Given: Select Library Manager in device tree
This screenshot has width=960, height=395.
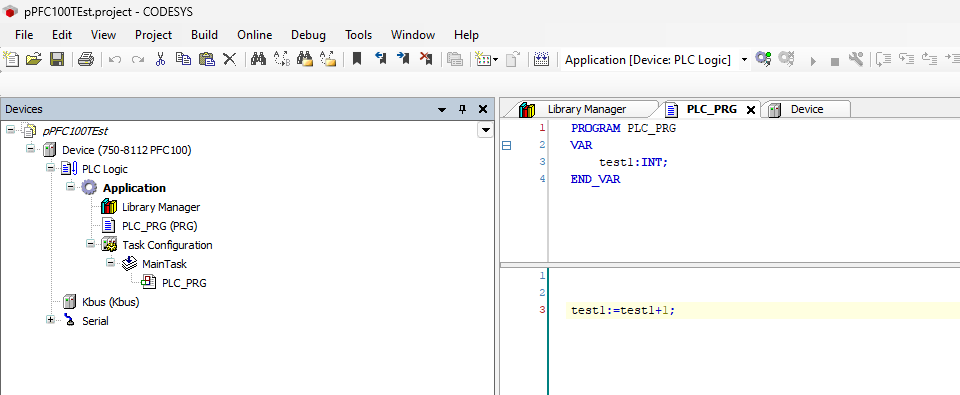Looking at the screenshot, I should (161, 207).
